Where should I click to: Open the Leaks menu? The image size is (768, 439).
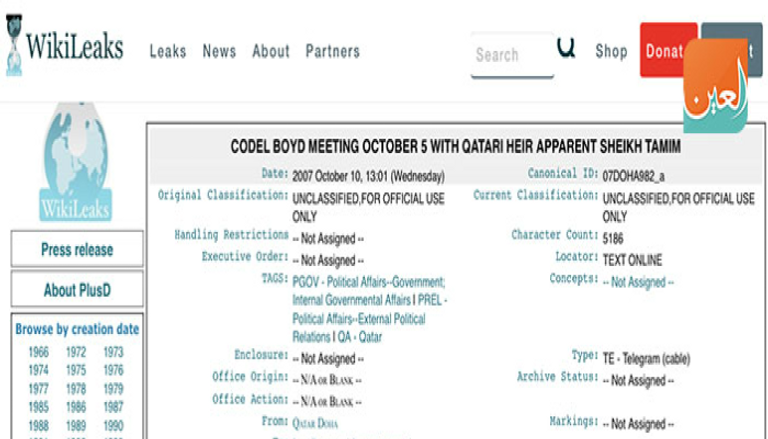pos(167,51)
